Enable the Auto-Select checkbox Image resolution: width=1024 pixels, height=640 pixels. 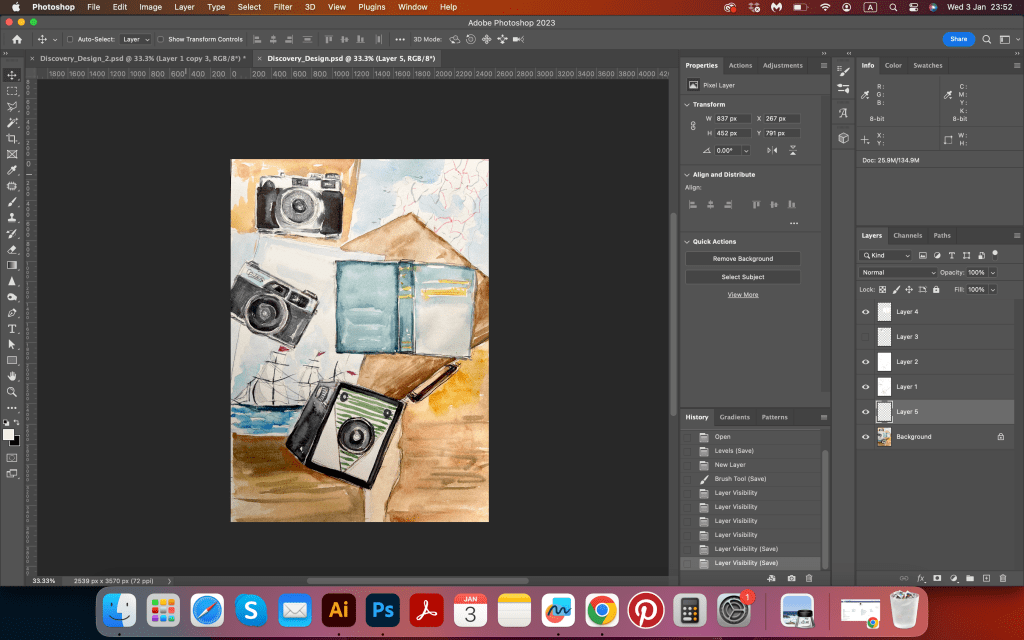(x=70, y=39)
